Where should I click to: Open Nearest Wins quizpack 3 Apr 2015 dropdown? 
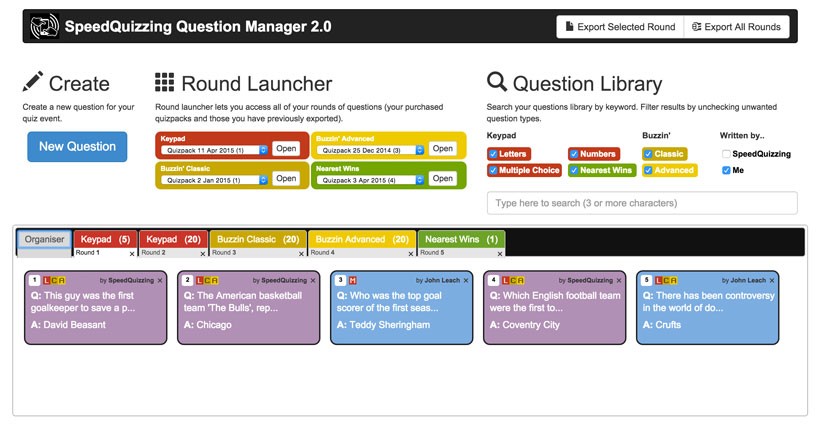coord(370,180)
